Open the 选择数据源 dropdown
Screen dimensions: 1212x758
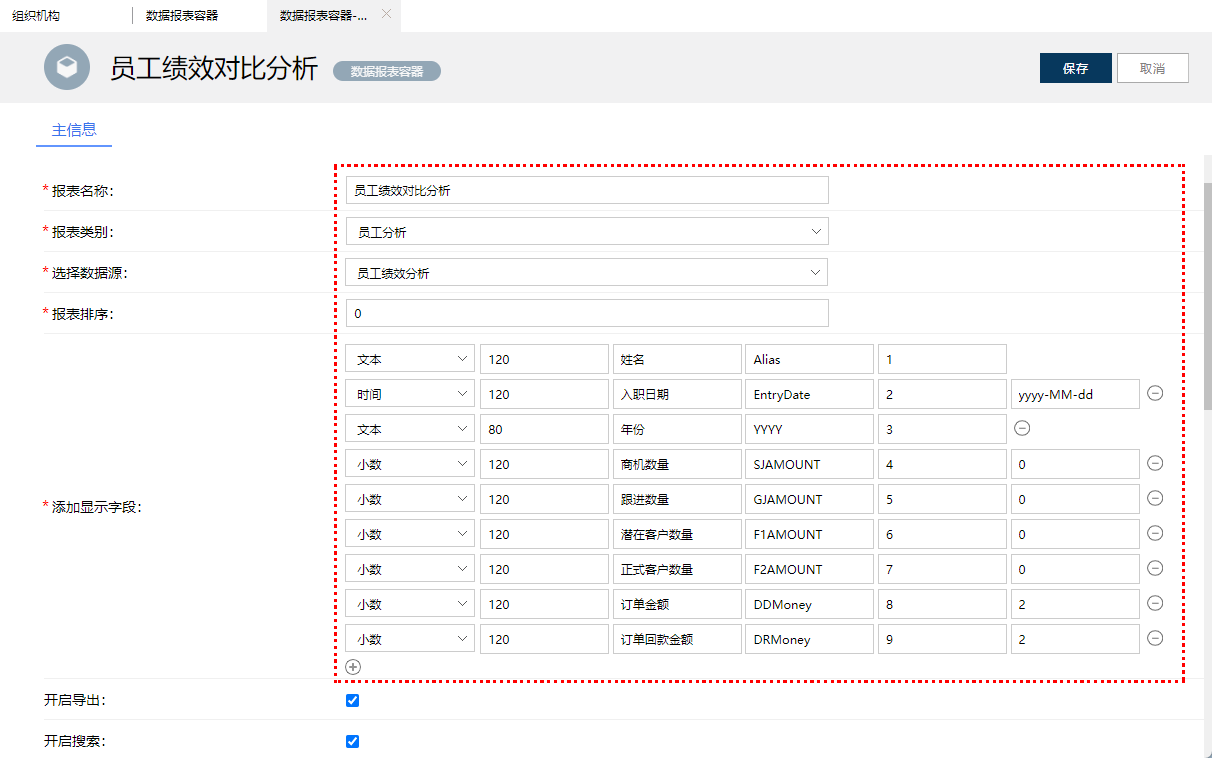[587, 271]
